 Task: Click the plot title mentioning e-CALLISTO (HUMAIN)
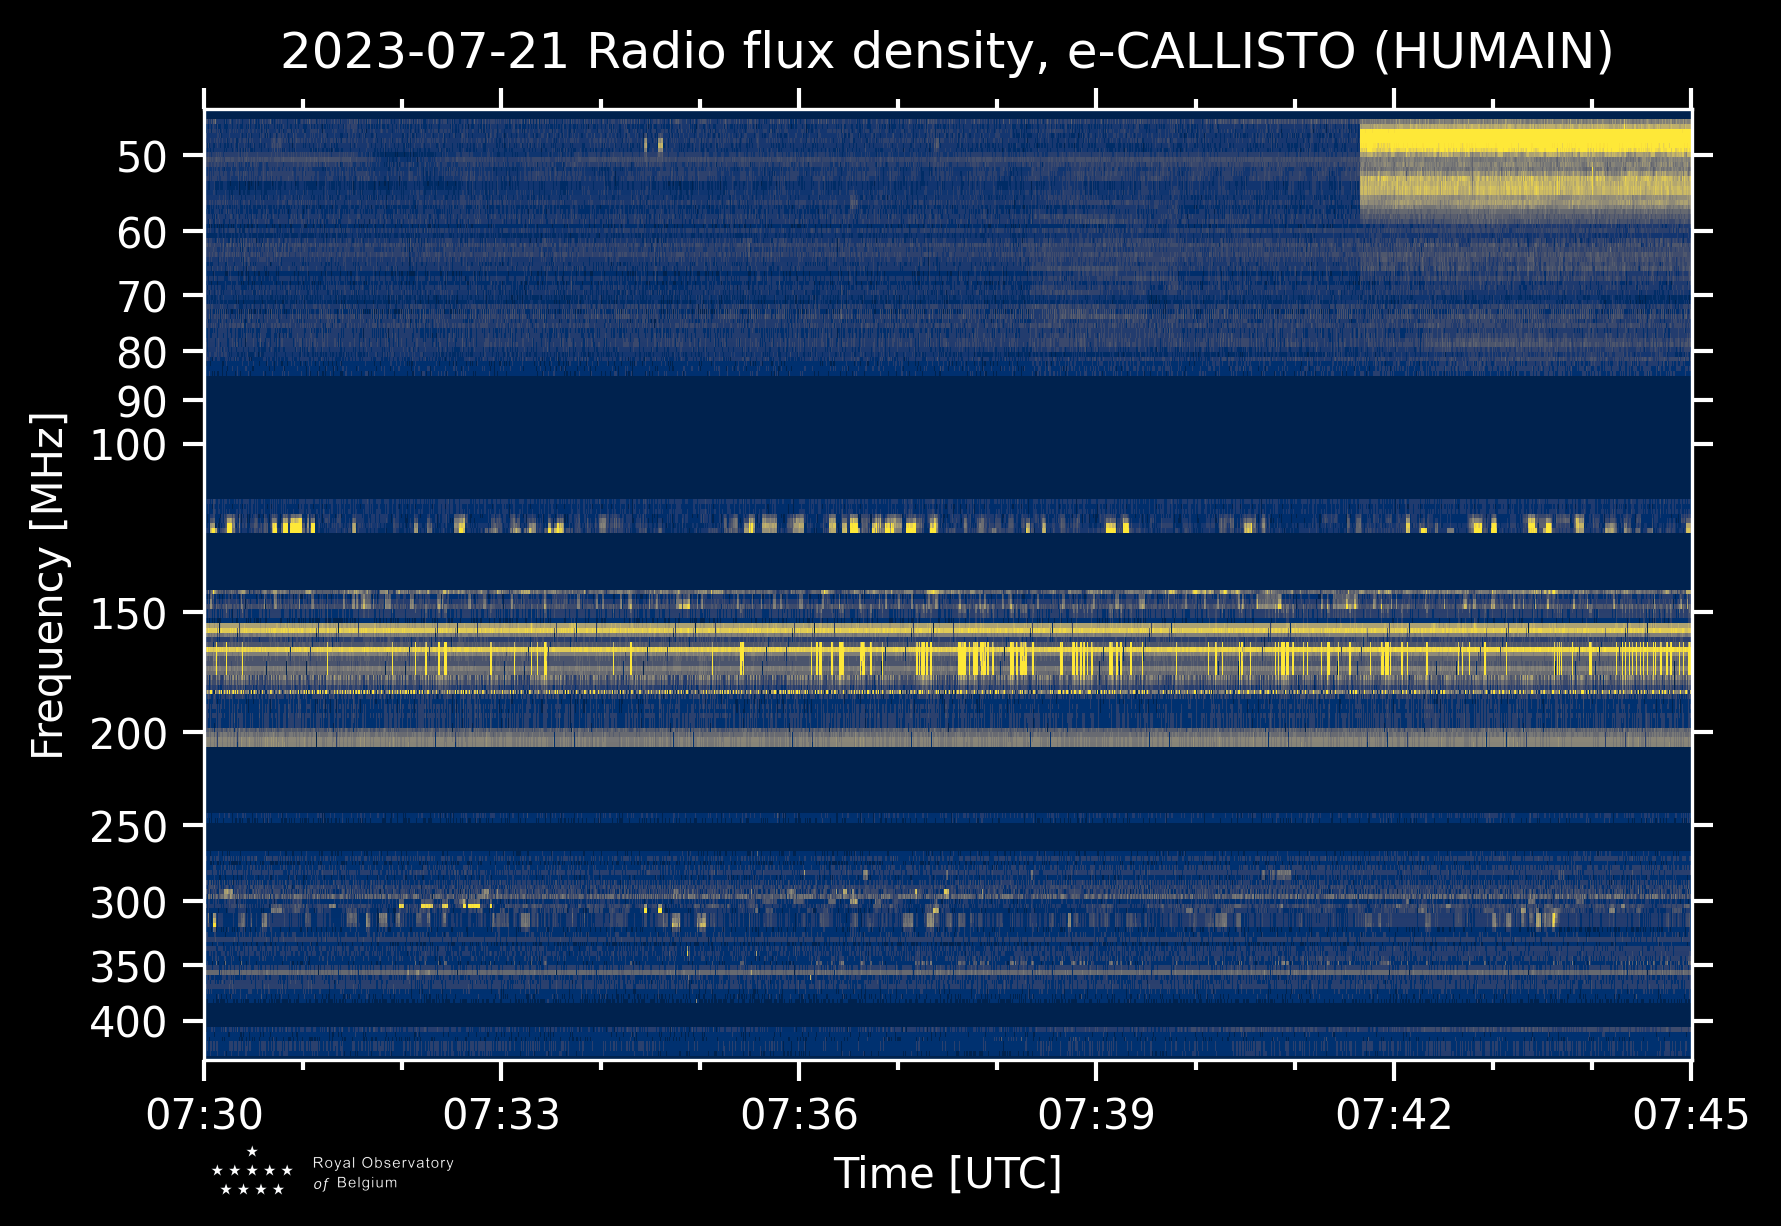pos(947,52)
